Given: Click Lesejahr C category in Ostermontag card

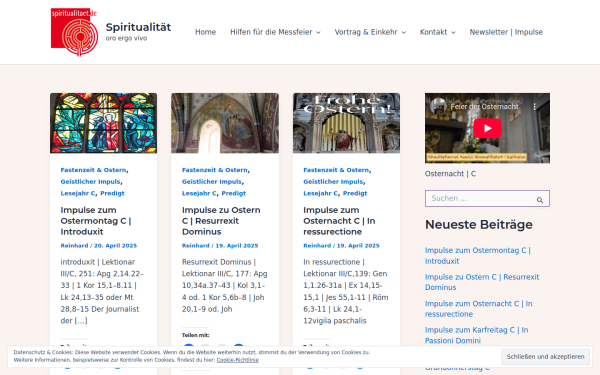Looking at the screenshot, I should (78, 193).
